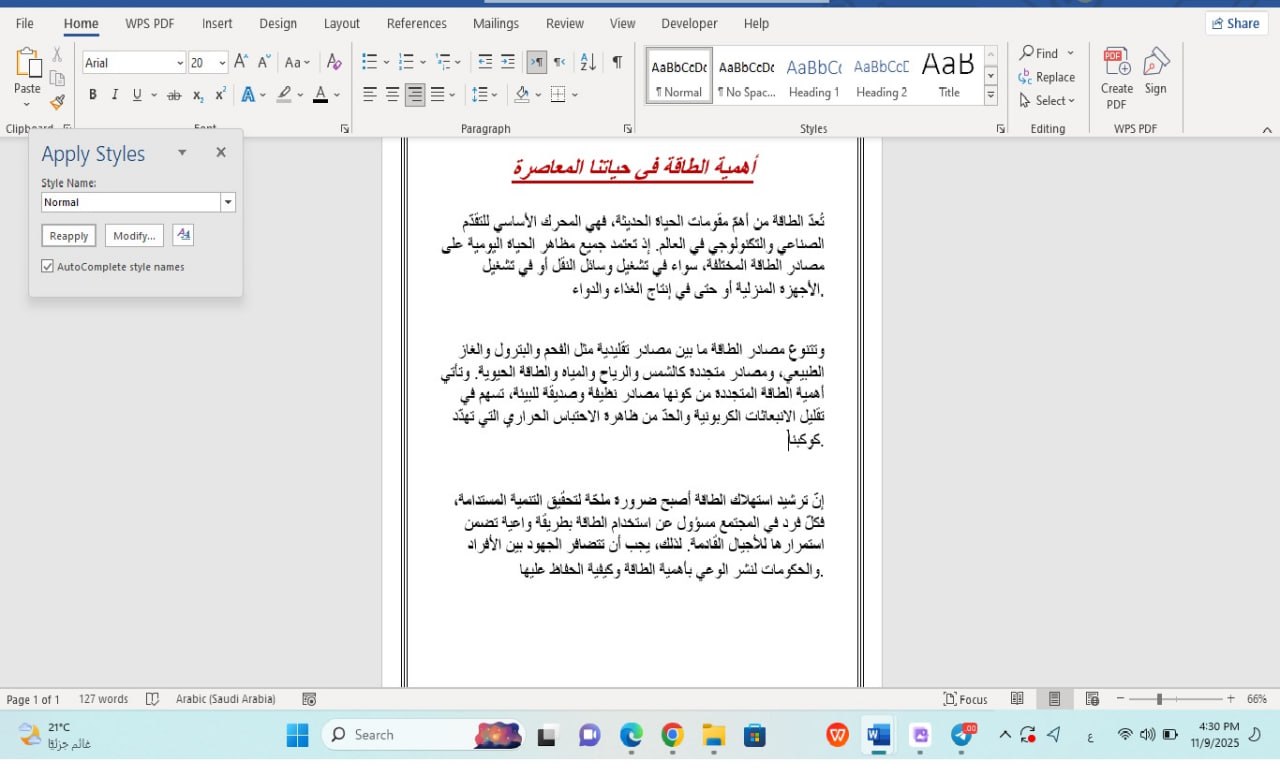Click the Sign icon in WPS PDF

[1156, 72]
